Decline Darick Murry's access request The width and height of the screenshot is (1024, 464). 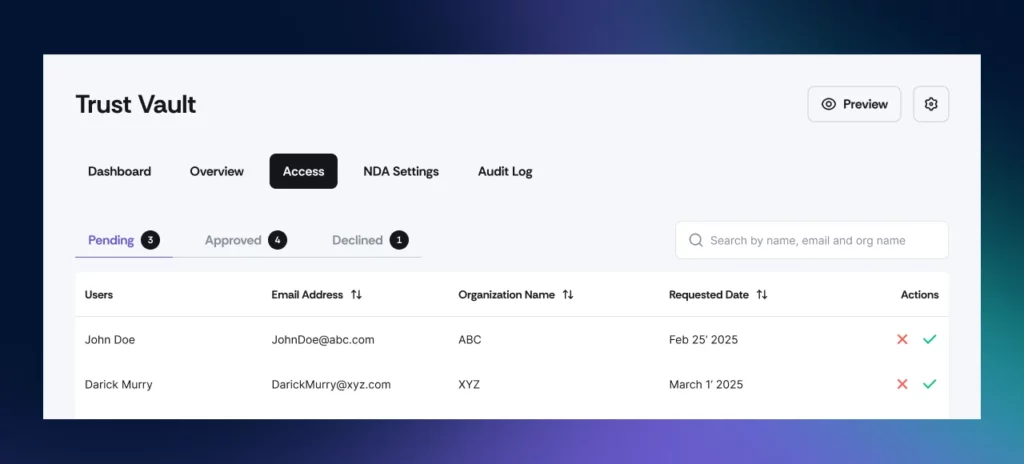902,384
